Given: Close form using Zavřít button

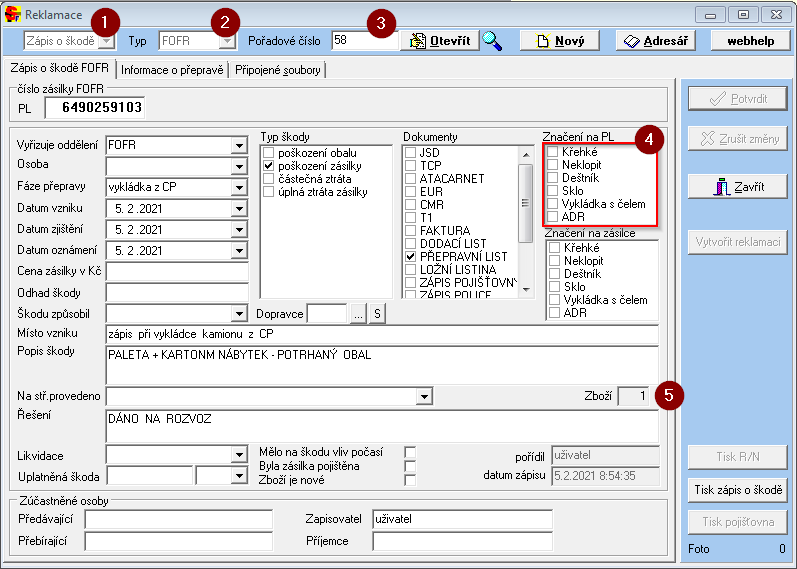Looking at the screenshot, I should pos(737,187).
